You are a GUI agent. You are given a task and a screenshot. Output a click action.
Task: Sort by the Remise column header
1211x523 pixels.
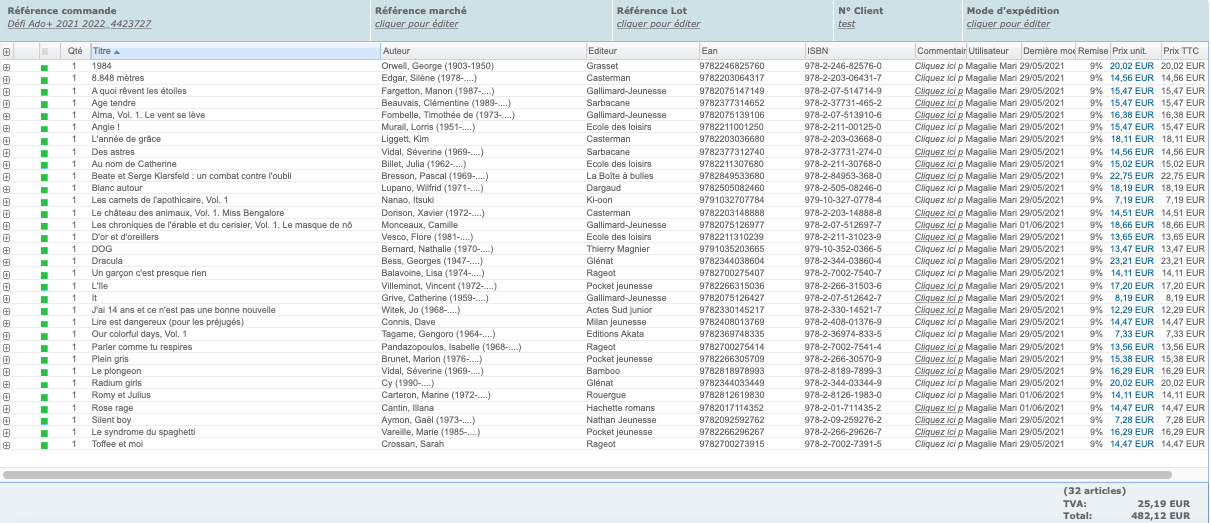pyautogui.click(x=1093, y=51)
